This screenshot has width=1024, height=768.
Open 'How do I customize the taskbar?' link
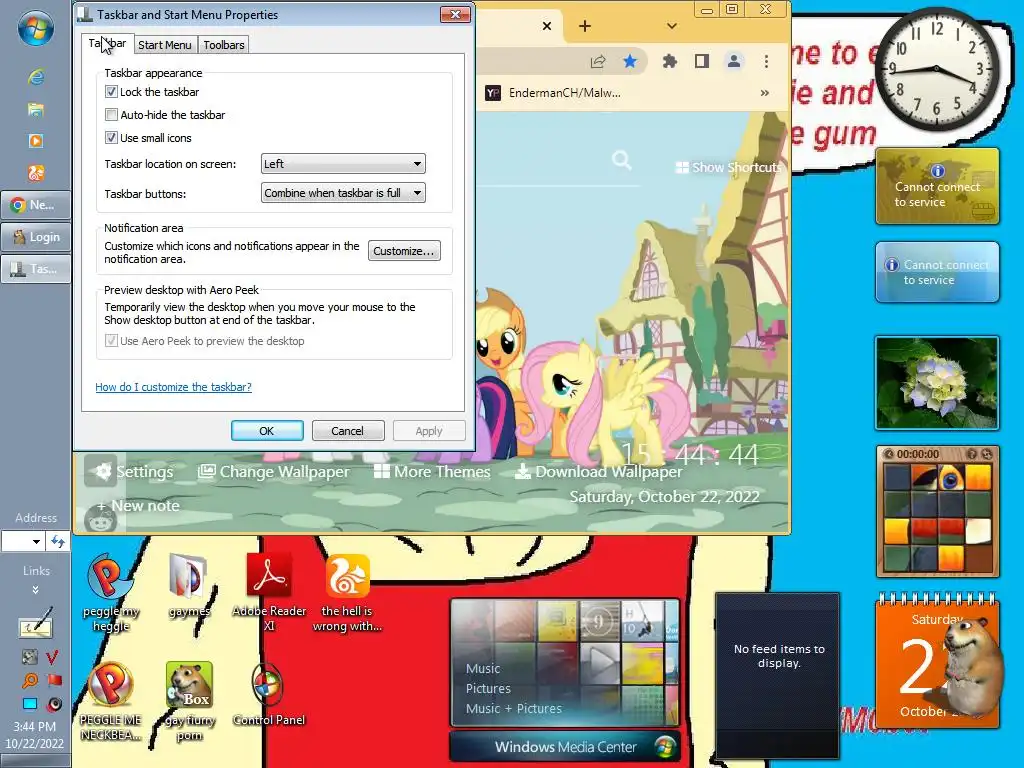coord(173,387)
